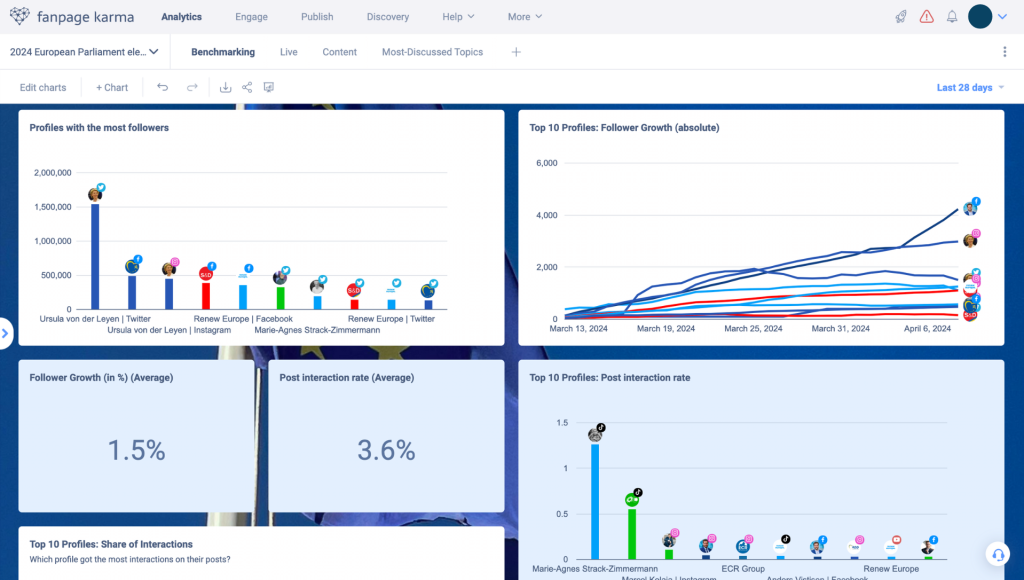Open the notifications bell
Viewport: 1024px width, 580px height.
click(952, 17)
